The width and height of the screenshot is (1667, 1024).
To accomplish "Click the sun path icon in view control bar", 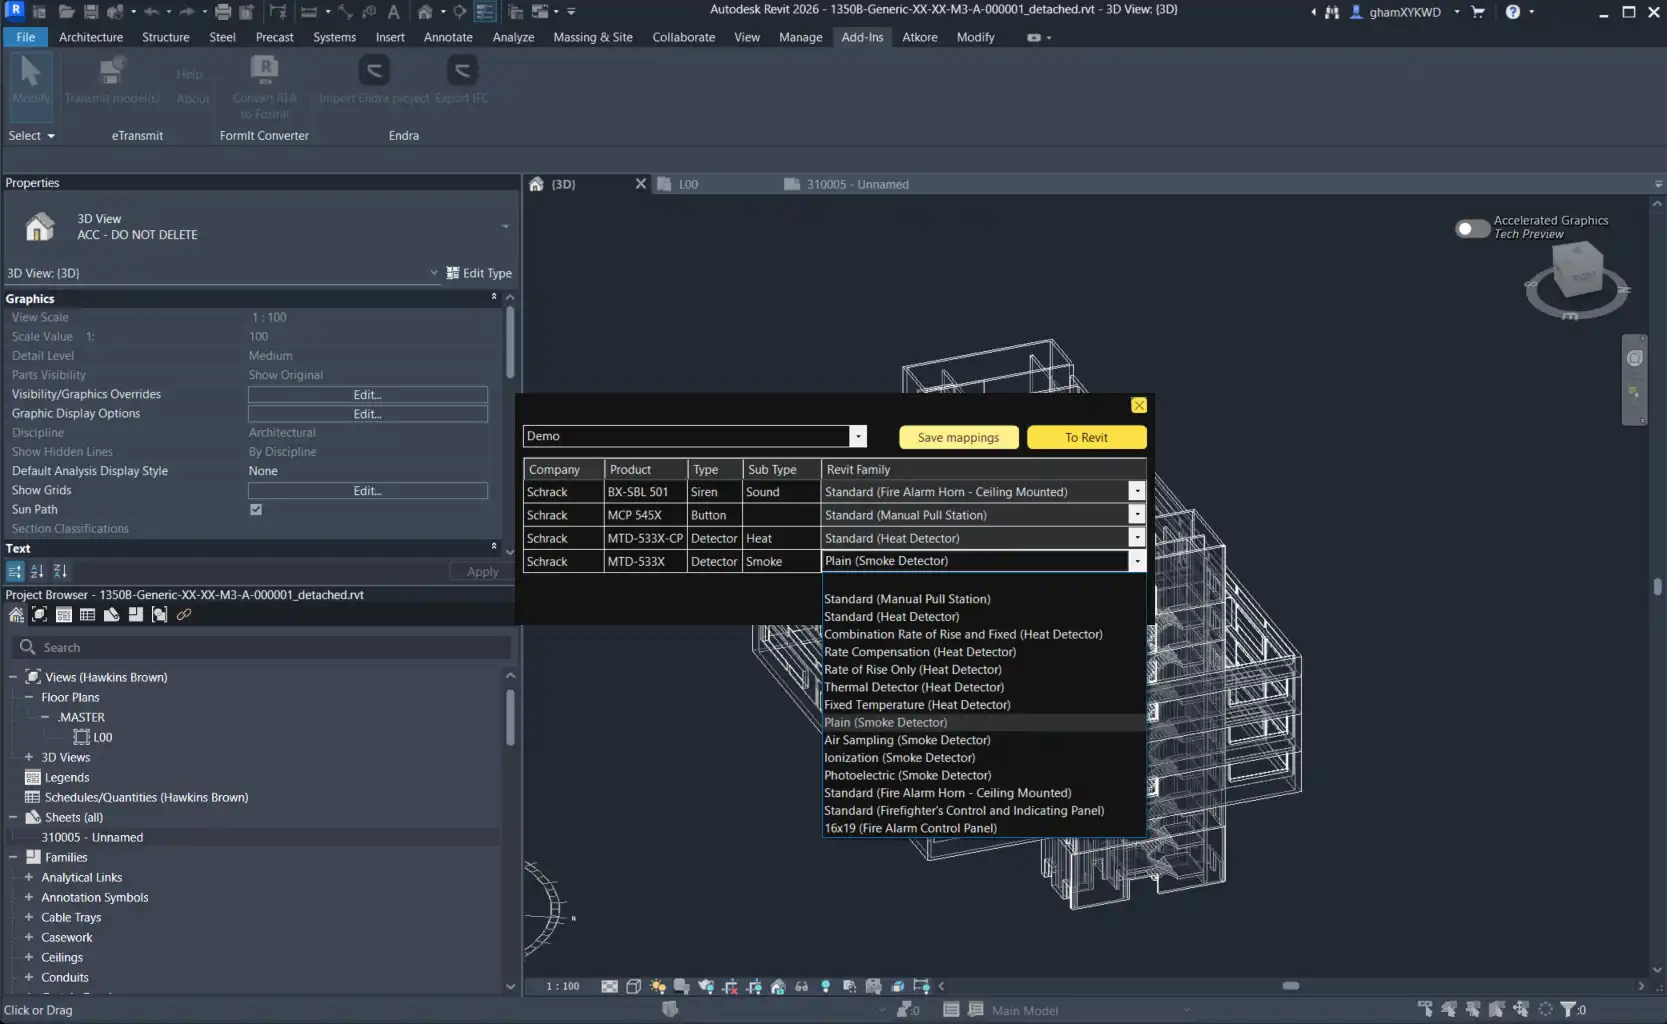I will [657, 986].
